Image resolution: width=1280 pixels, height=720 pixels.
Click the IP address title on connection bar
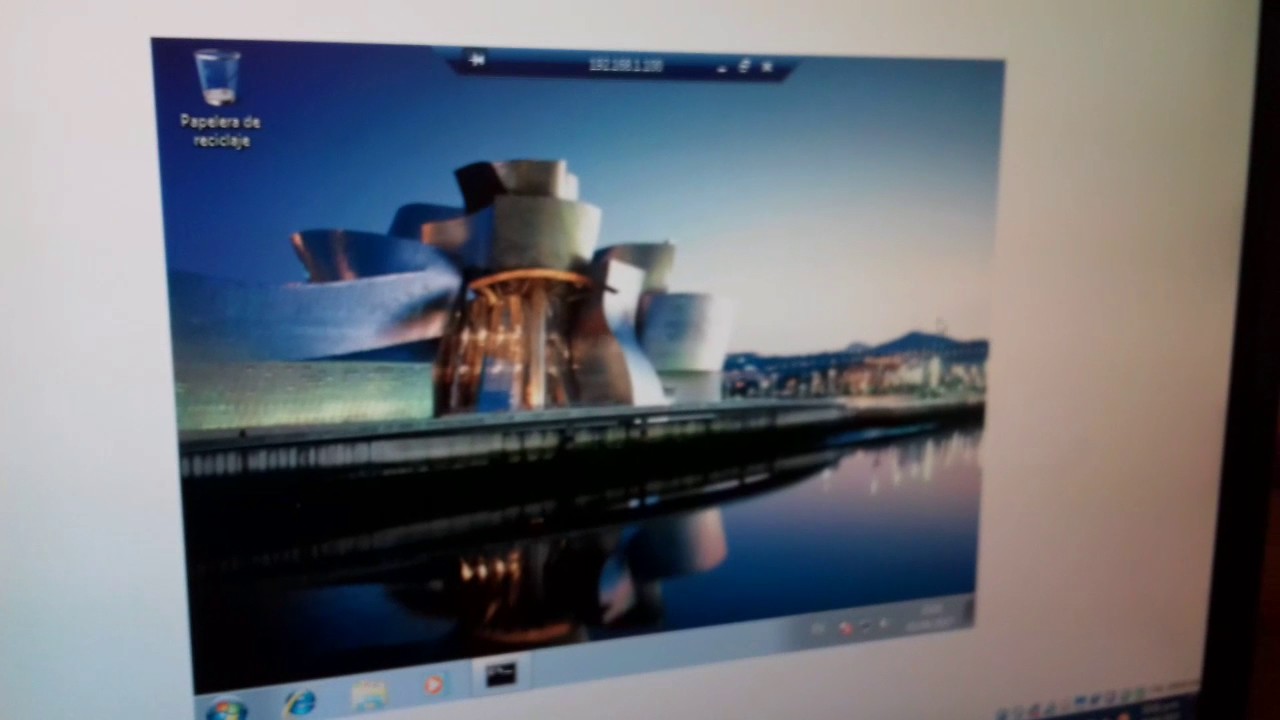[x=625, y=65]
